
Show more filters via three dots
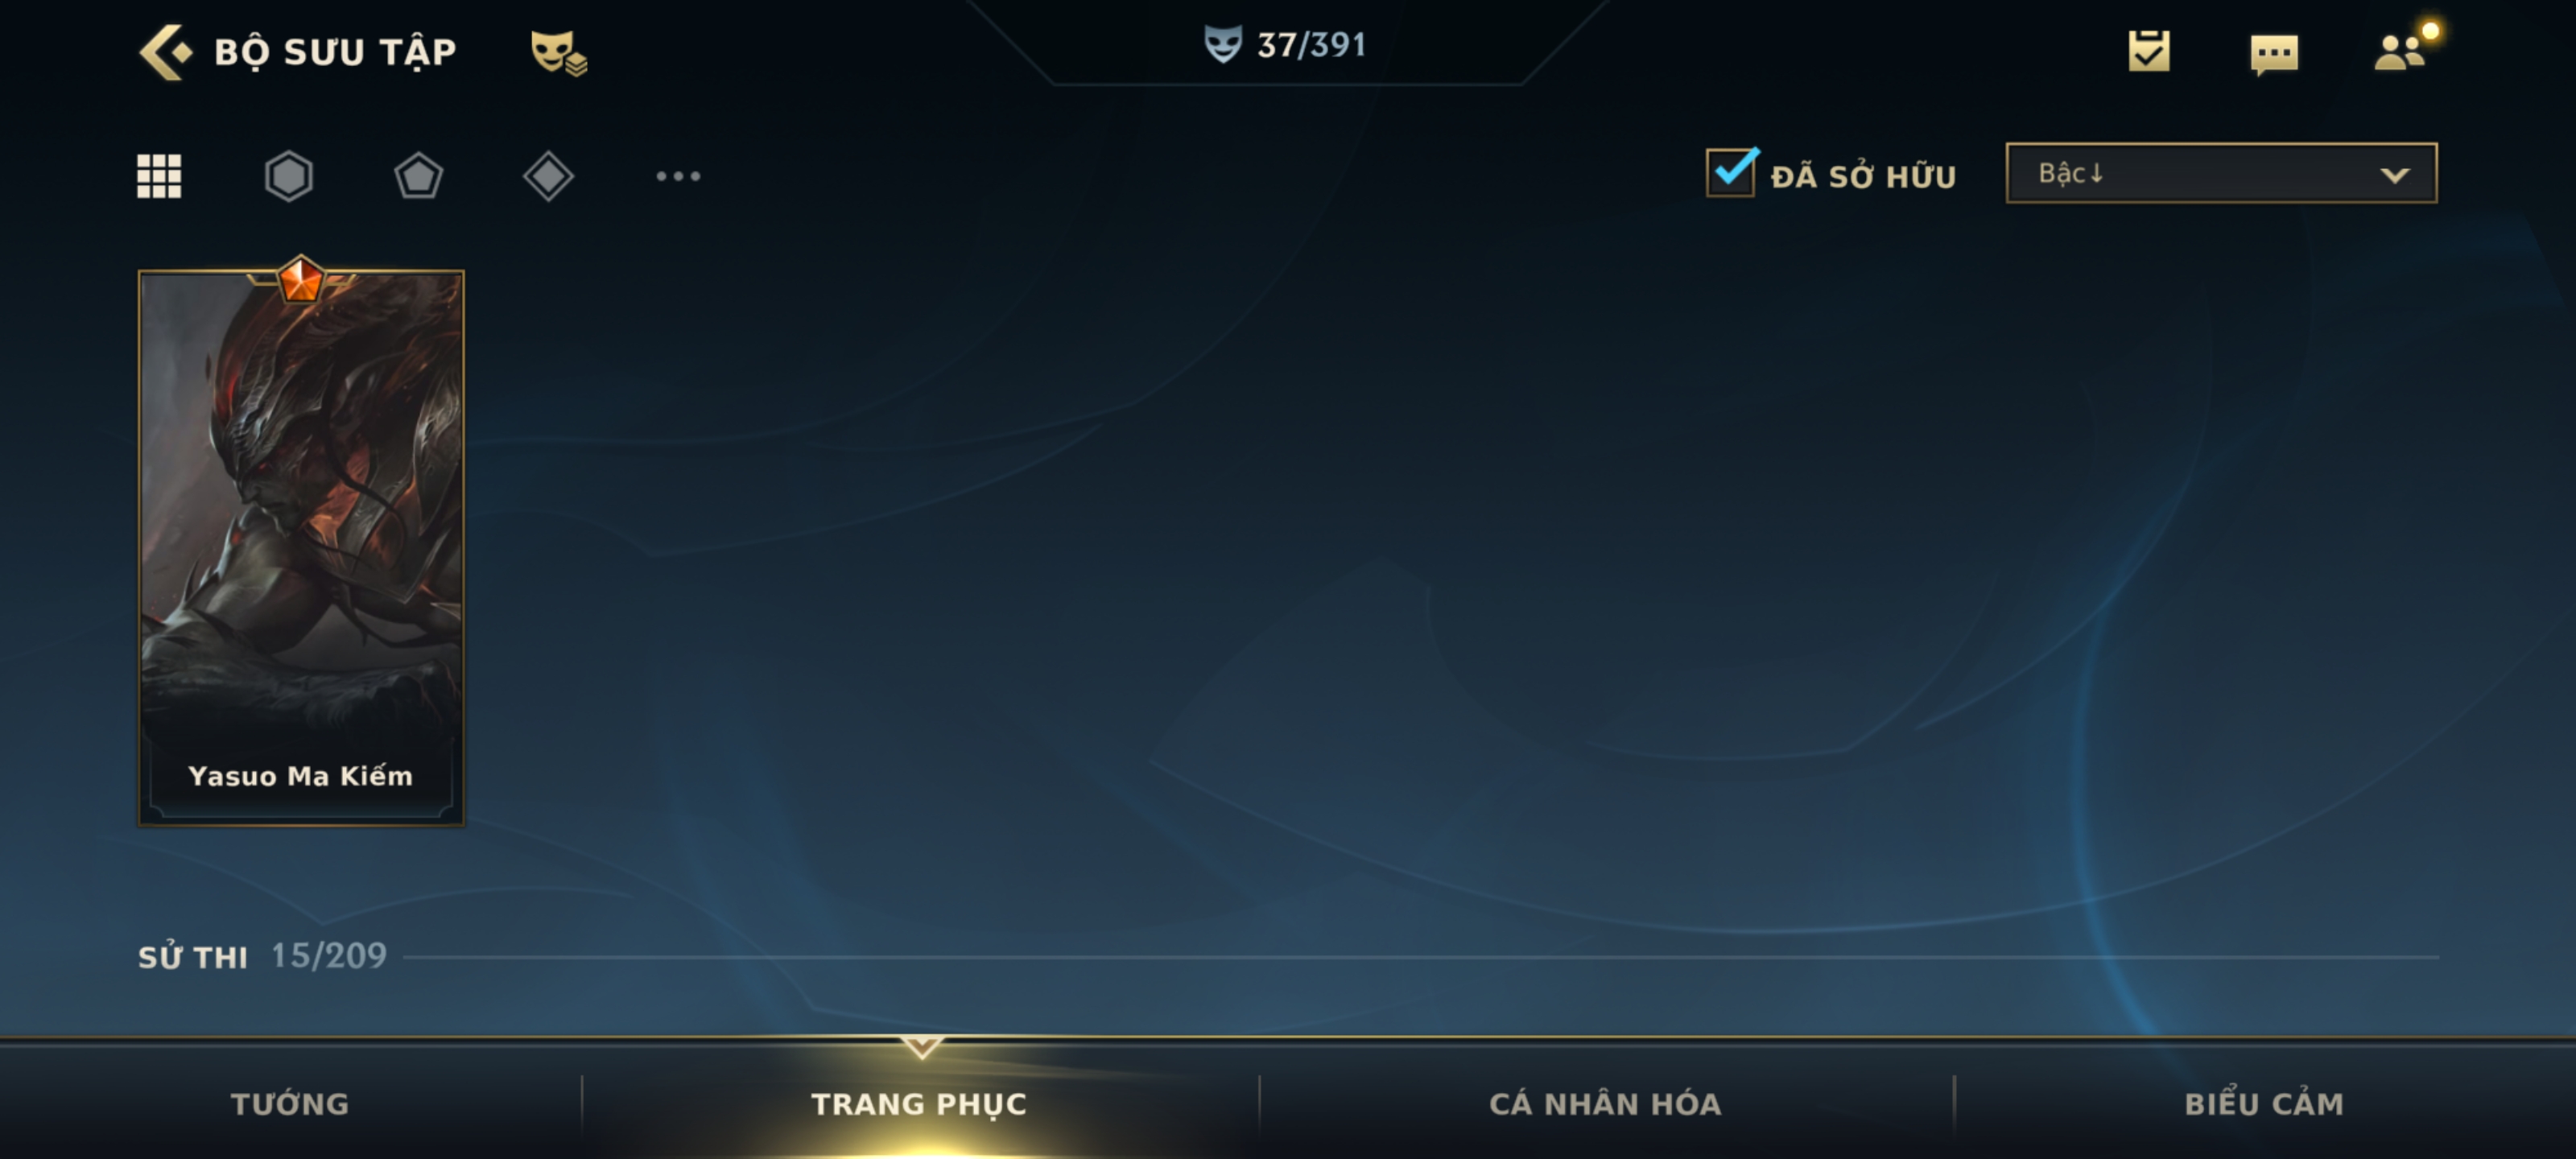678,176
